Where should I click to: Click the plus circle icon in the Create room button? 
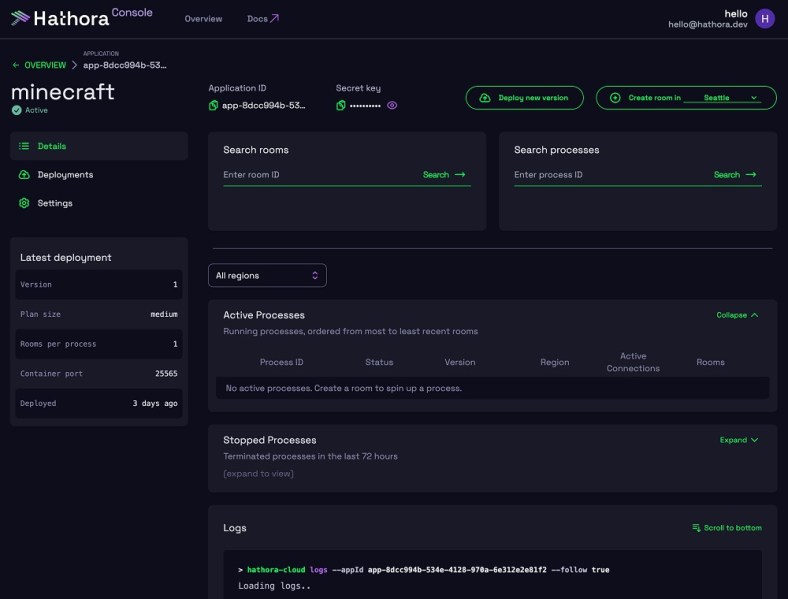(x=615, y=97)
